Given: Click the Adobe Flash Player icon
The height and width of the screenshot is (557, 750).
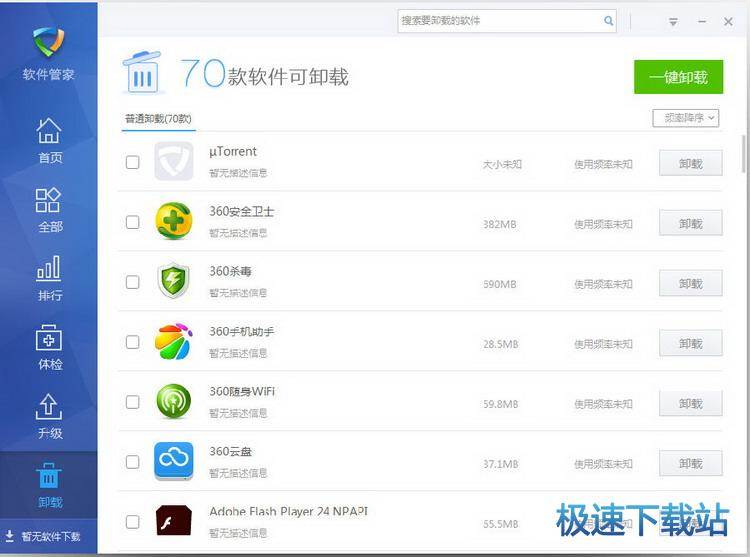Looking at the screenshot, I should point(174,521).
